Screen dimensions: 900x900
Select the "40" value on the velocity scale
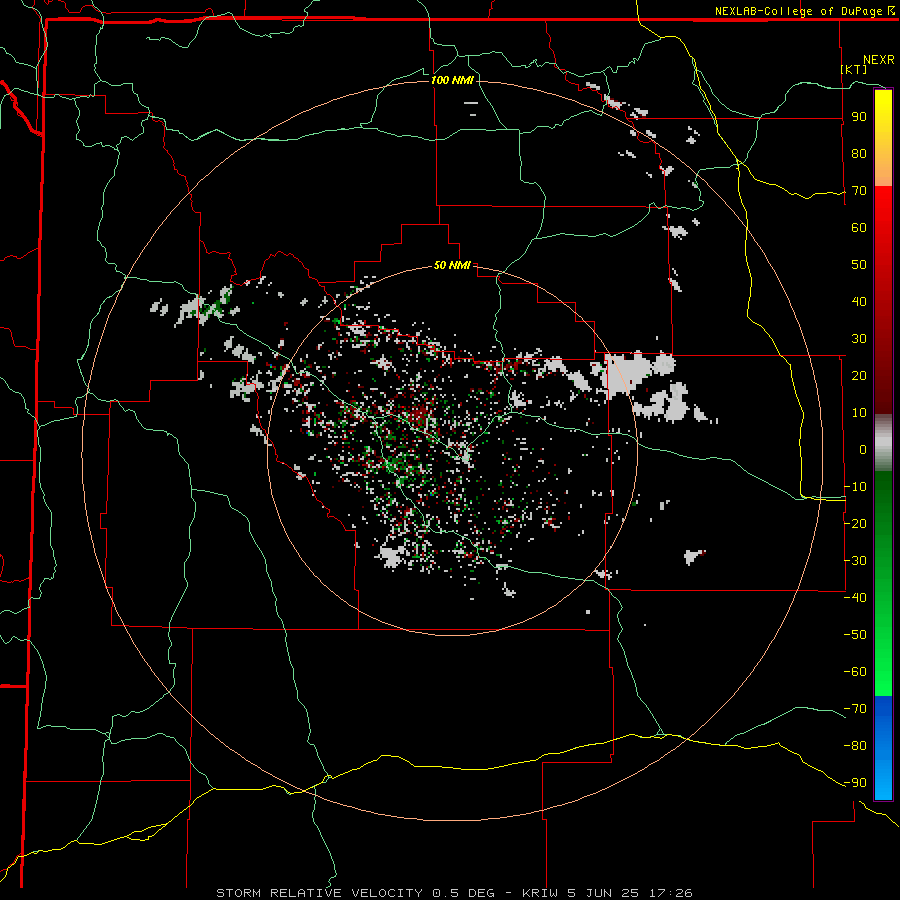click(x=859, y=301)
